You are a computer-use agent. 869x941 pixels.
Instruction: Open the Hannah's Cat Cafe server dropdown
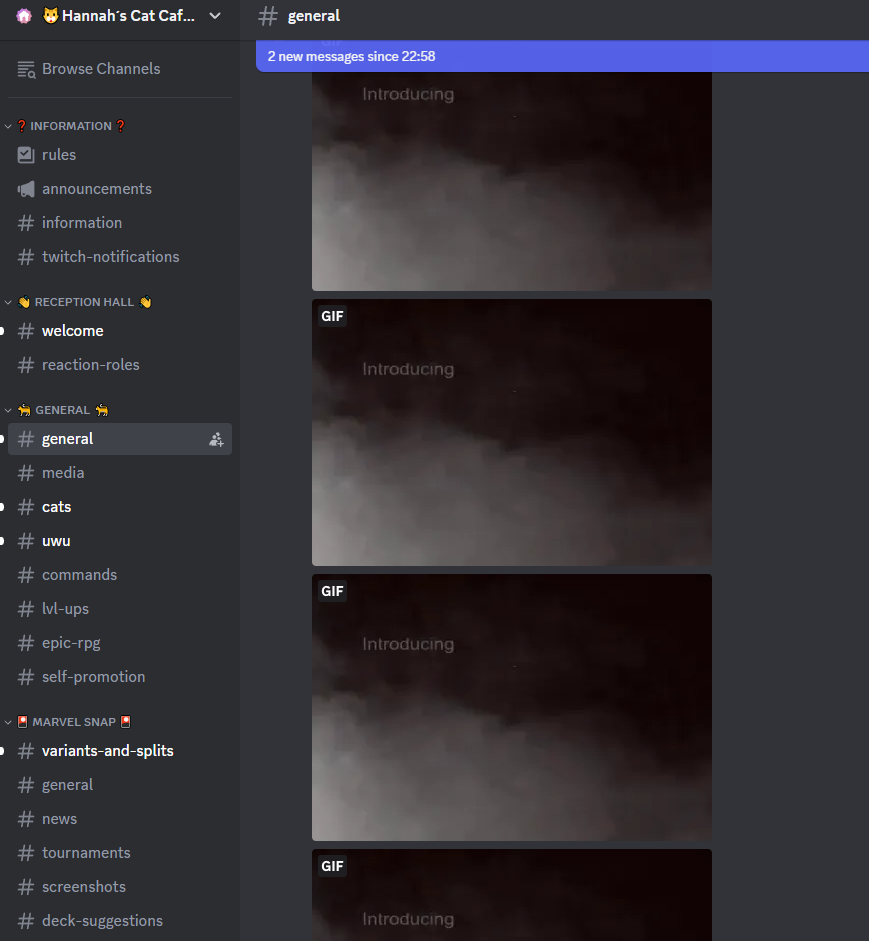pos(214,16)
